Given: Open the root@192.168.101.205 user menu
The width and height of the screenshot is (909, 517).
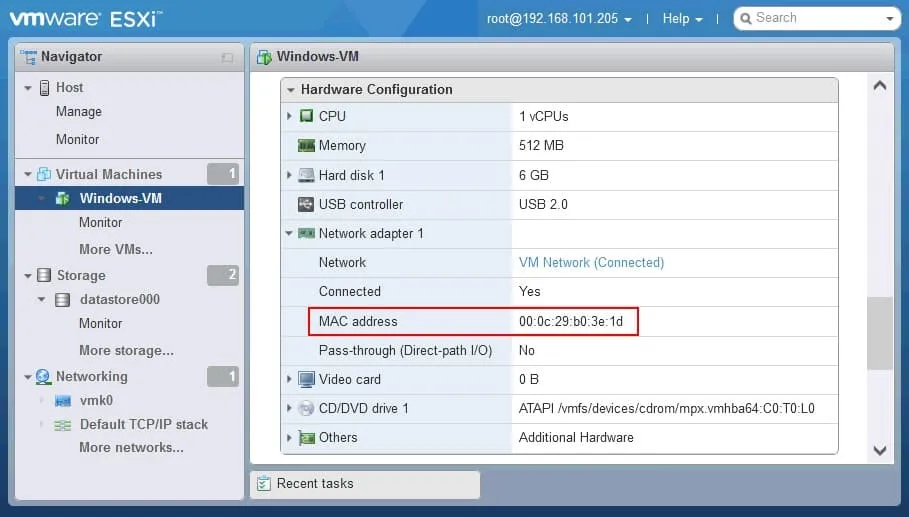Looking at the screenshot, I should tap(558, 18).
